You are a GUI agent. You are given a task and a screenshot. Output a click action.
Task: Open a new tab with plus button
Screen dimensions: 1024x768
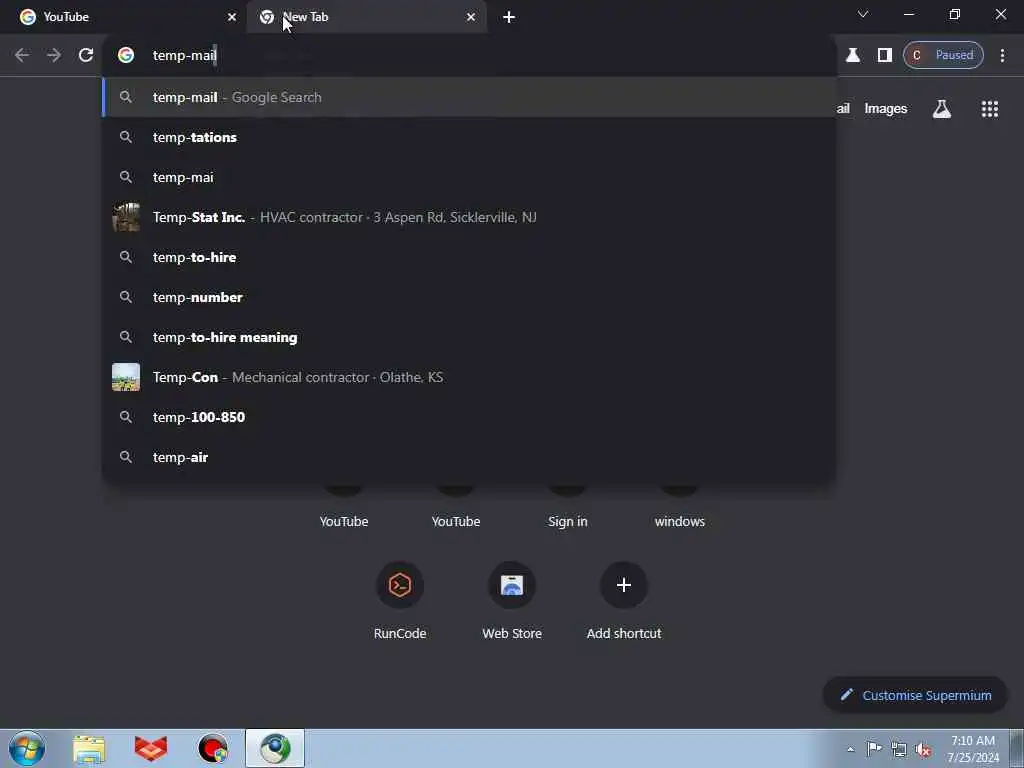(x=509, y=17)
